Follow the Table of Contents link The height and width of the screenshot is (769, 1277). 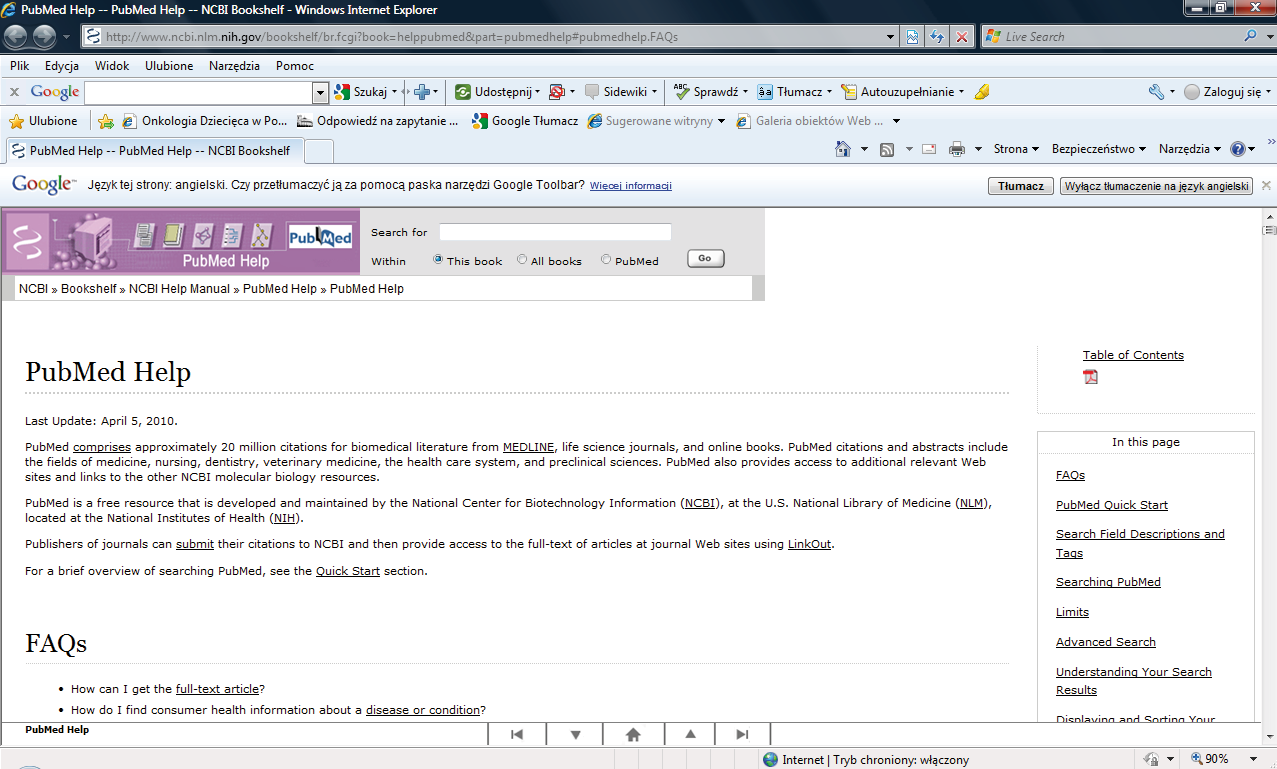click(x=1133, y=355)
